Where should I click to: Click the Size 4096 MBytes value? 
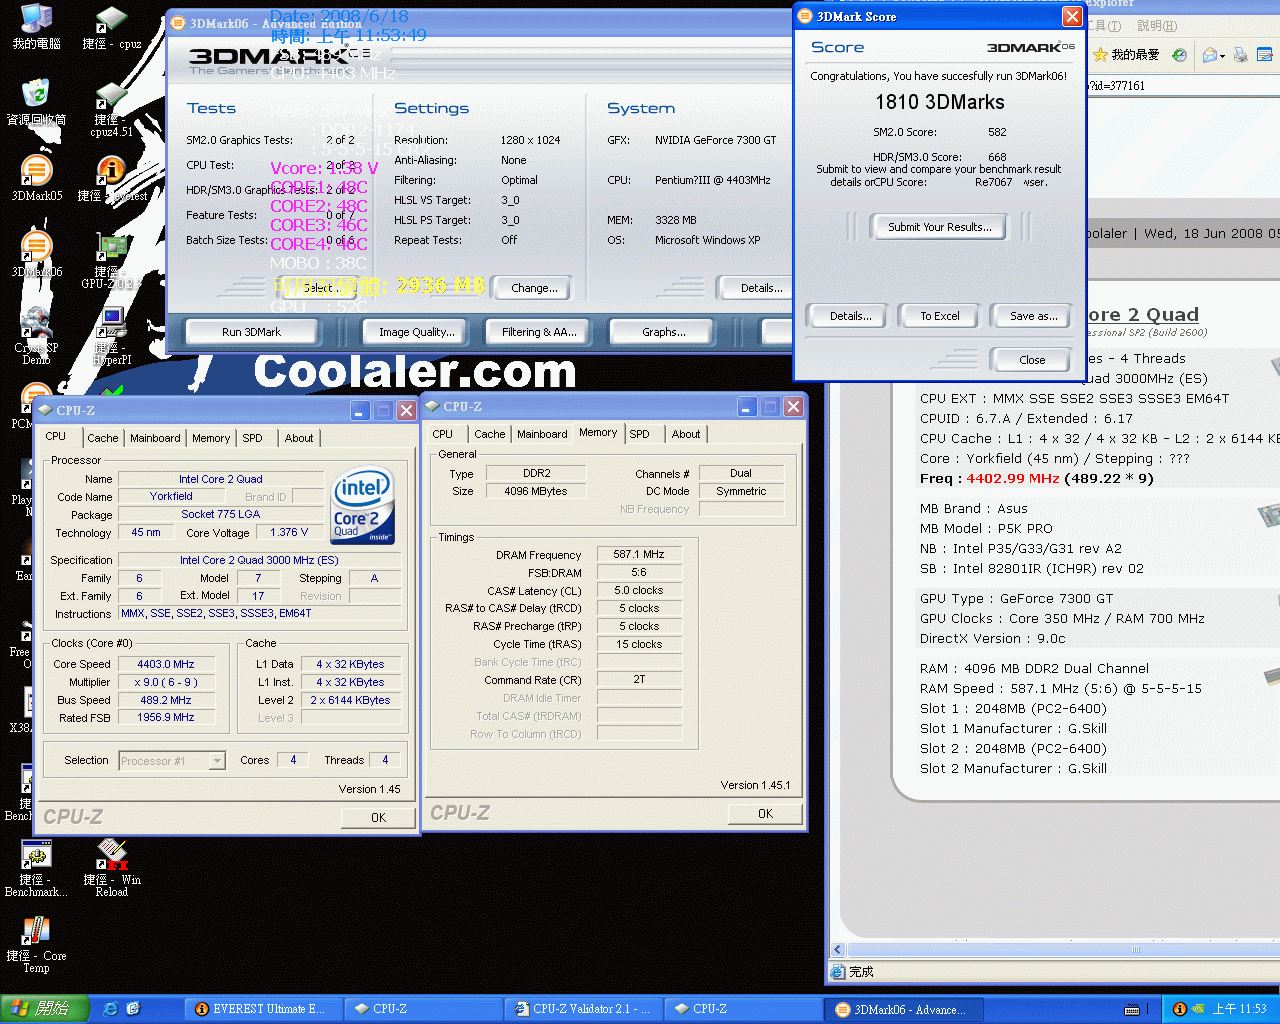[x=536, y=491]
